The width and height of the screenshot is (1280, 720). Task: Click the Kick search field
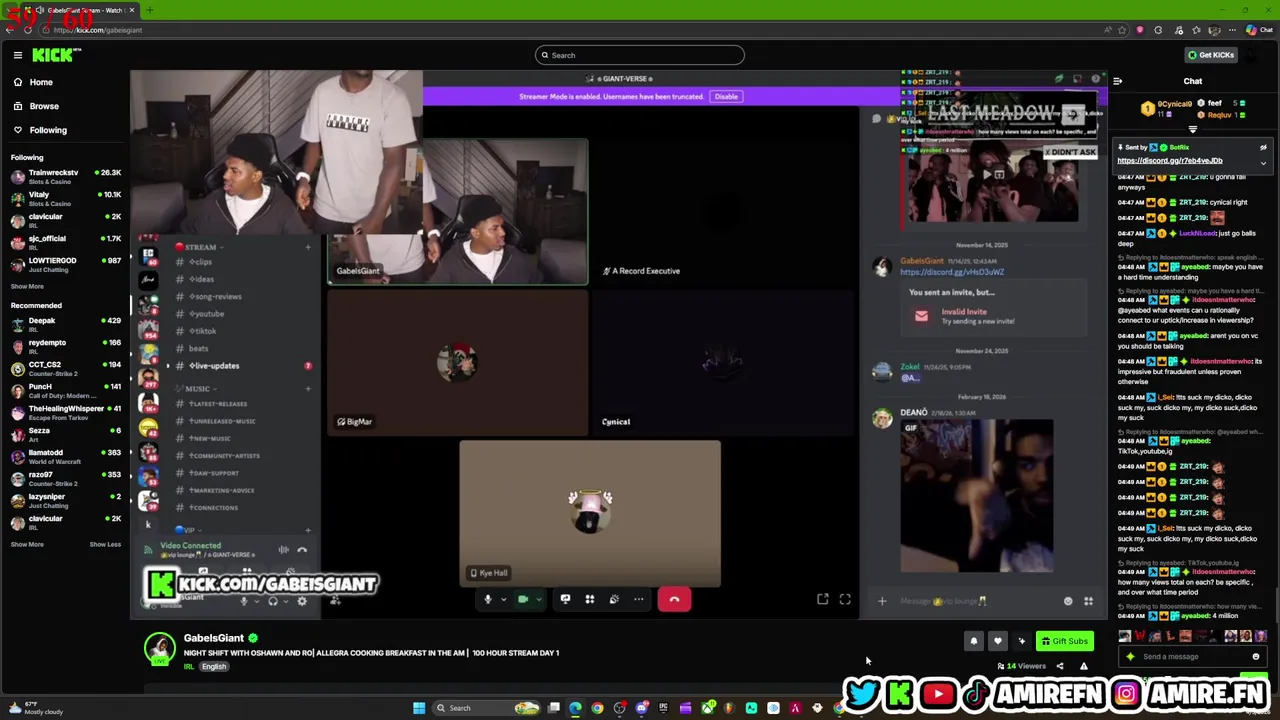coord(640,55)
